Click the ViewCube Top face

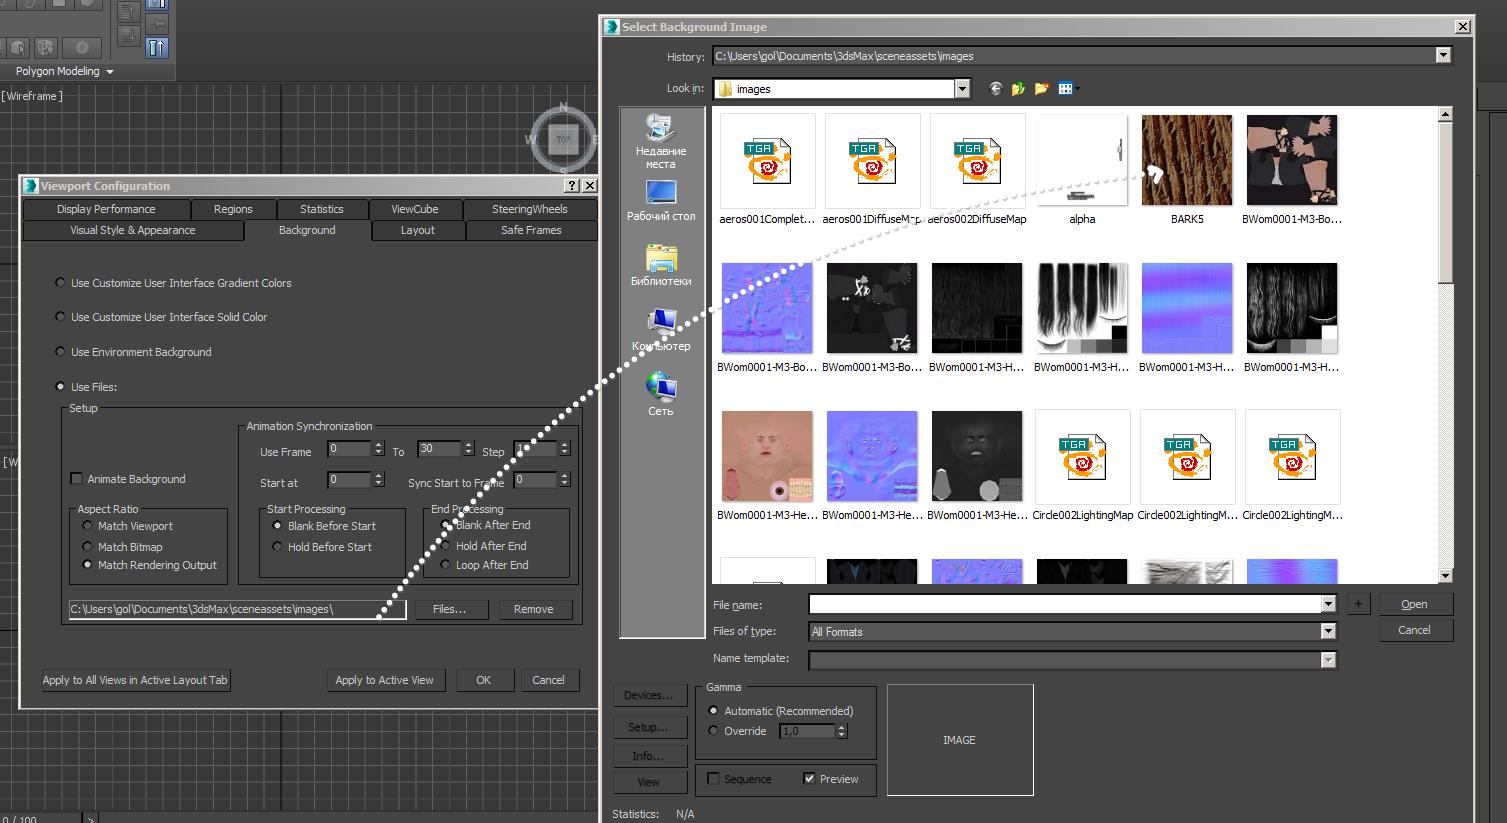click(563, 139)
